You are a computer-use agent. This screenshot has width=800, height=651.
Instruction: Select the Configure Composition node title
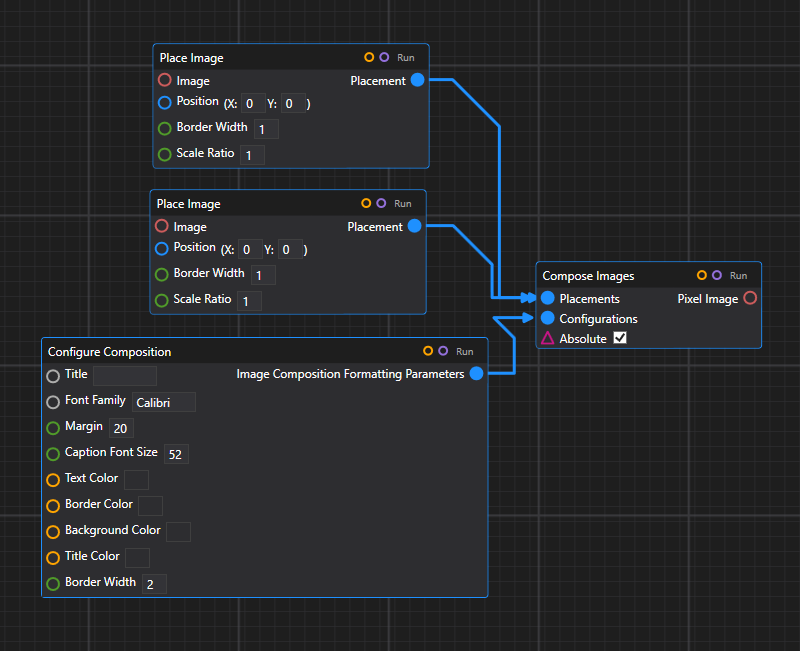point(110,352)
